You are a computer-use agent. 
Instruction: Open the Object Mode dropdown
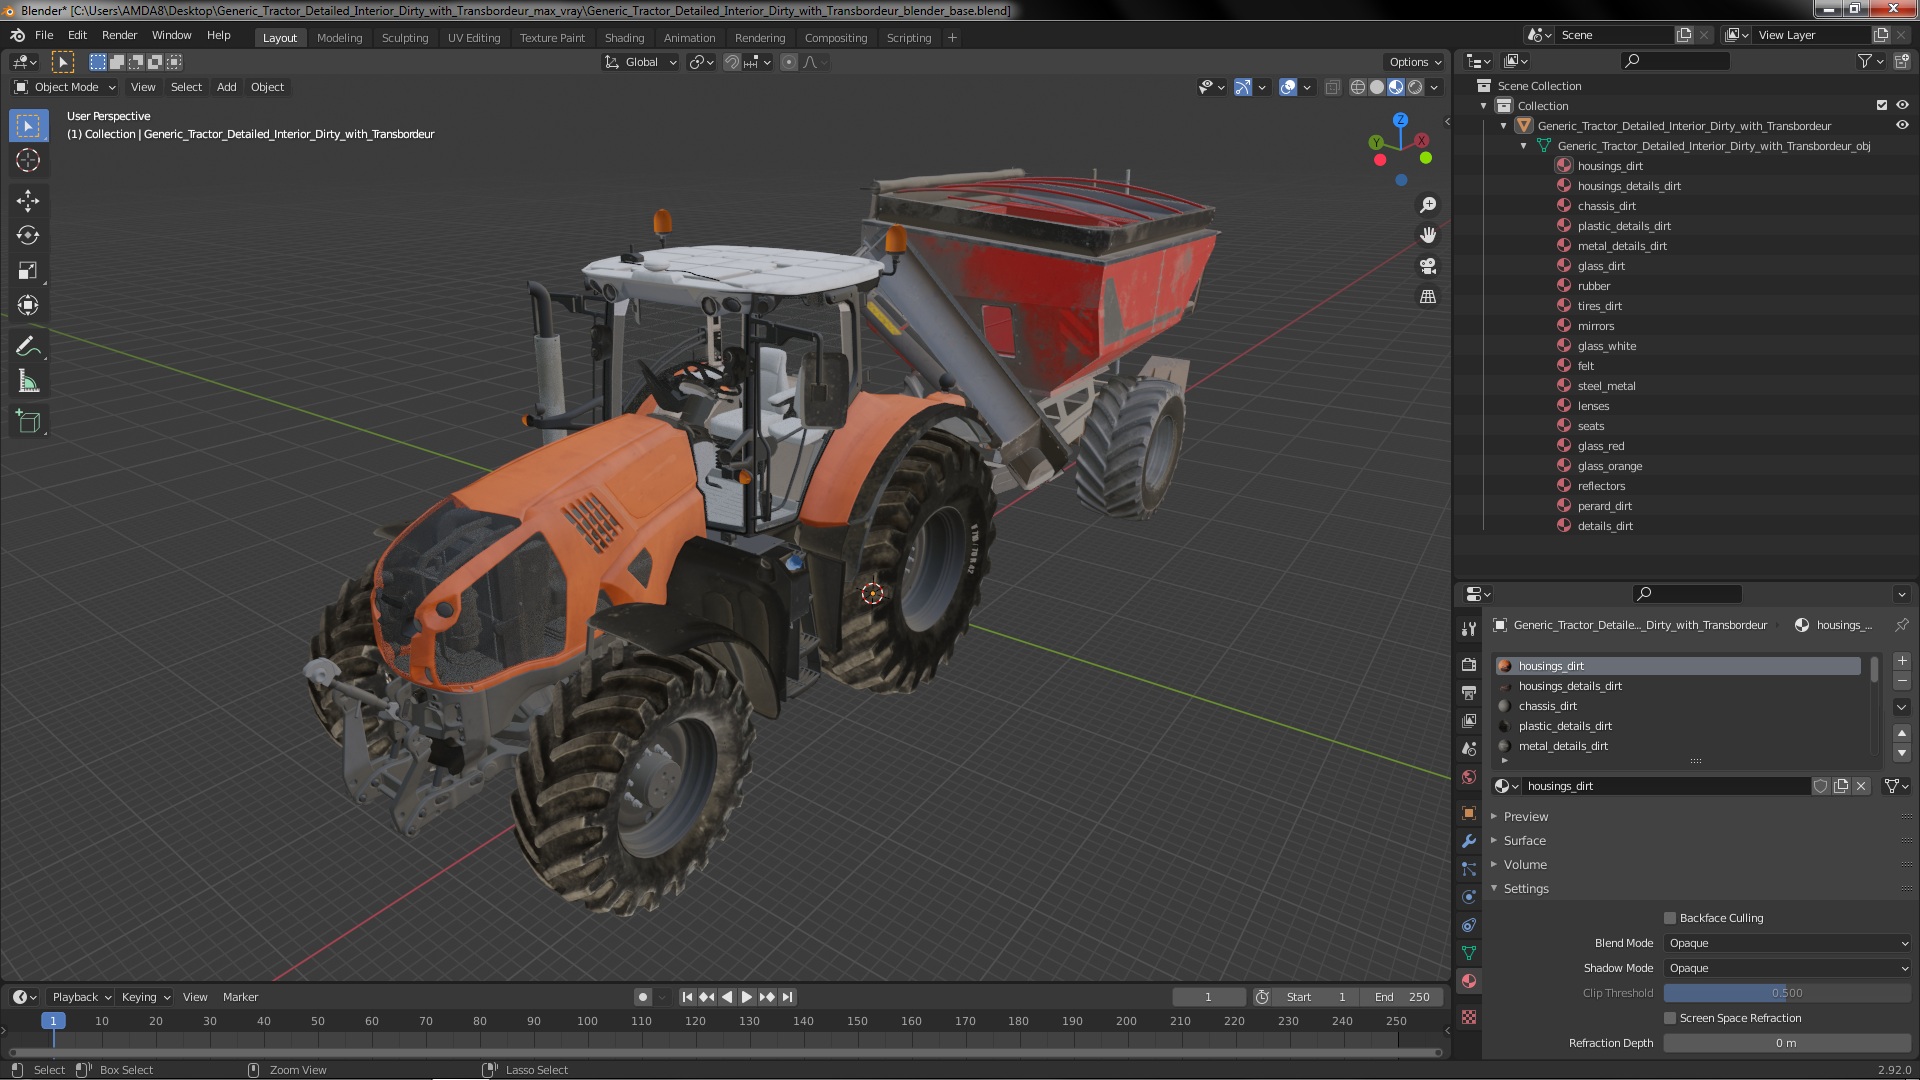(x=65, y=87)
